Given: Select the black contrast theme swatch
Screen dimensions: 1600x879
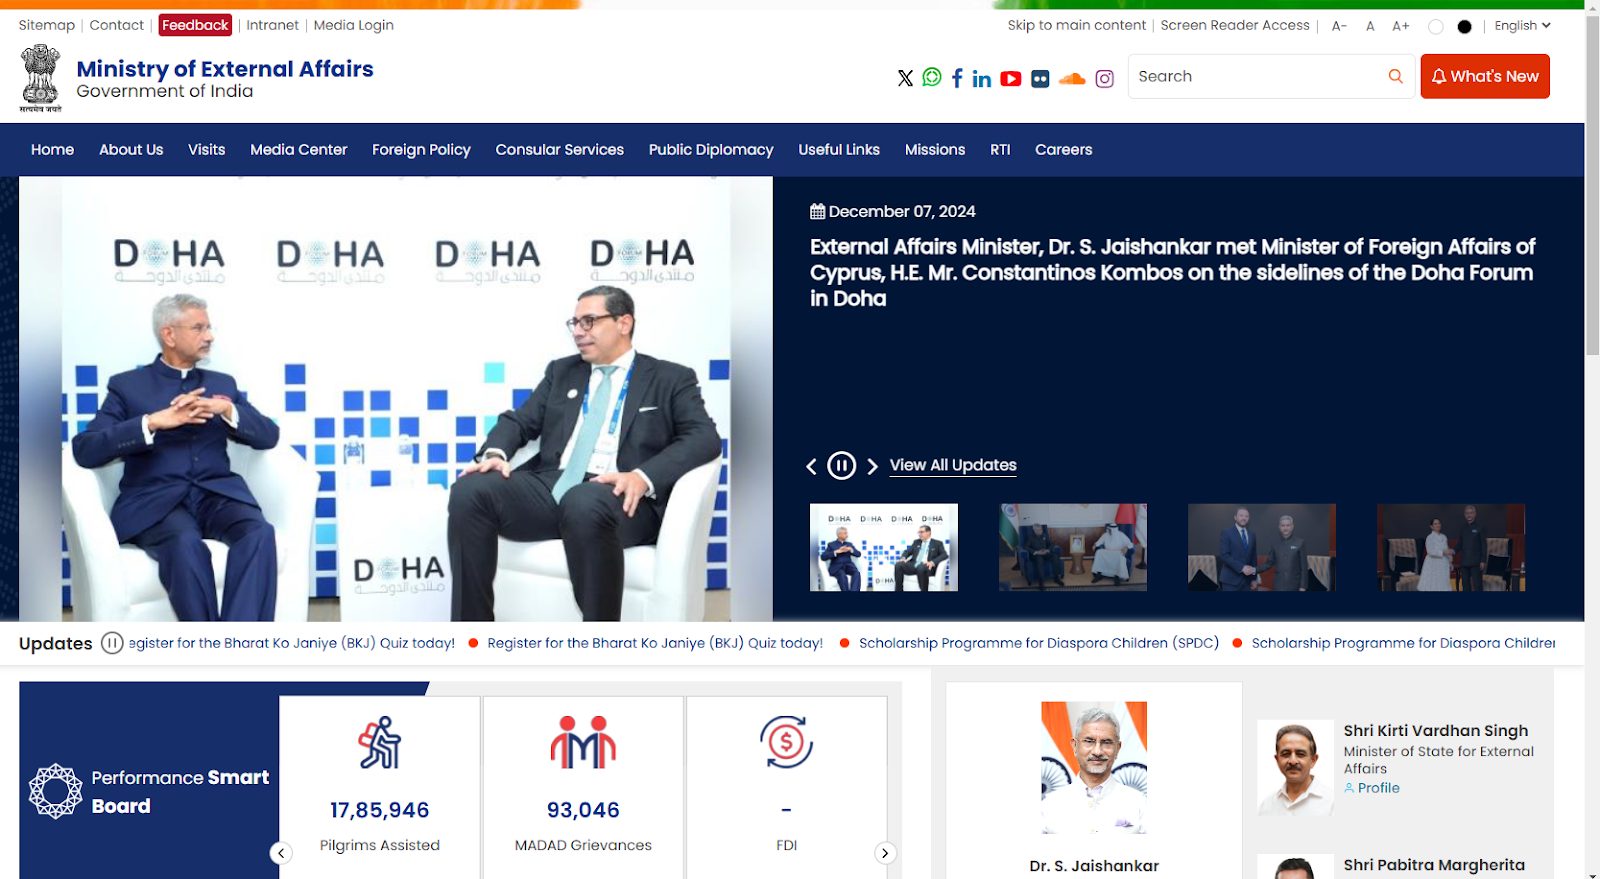Looking at the screenshot, I should click(x=1464, y=27).
